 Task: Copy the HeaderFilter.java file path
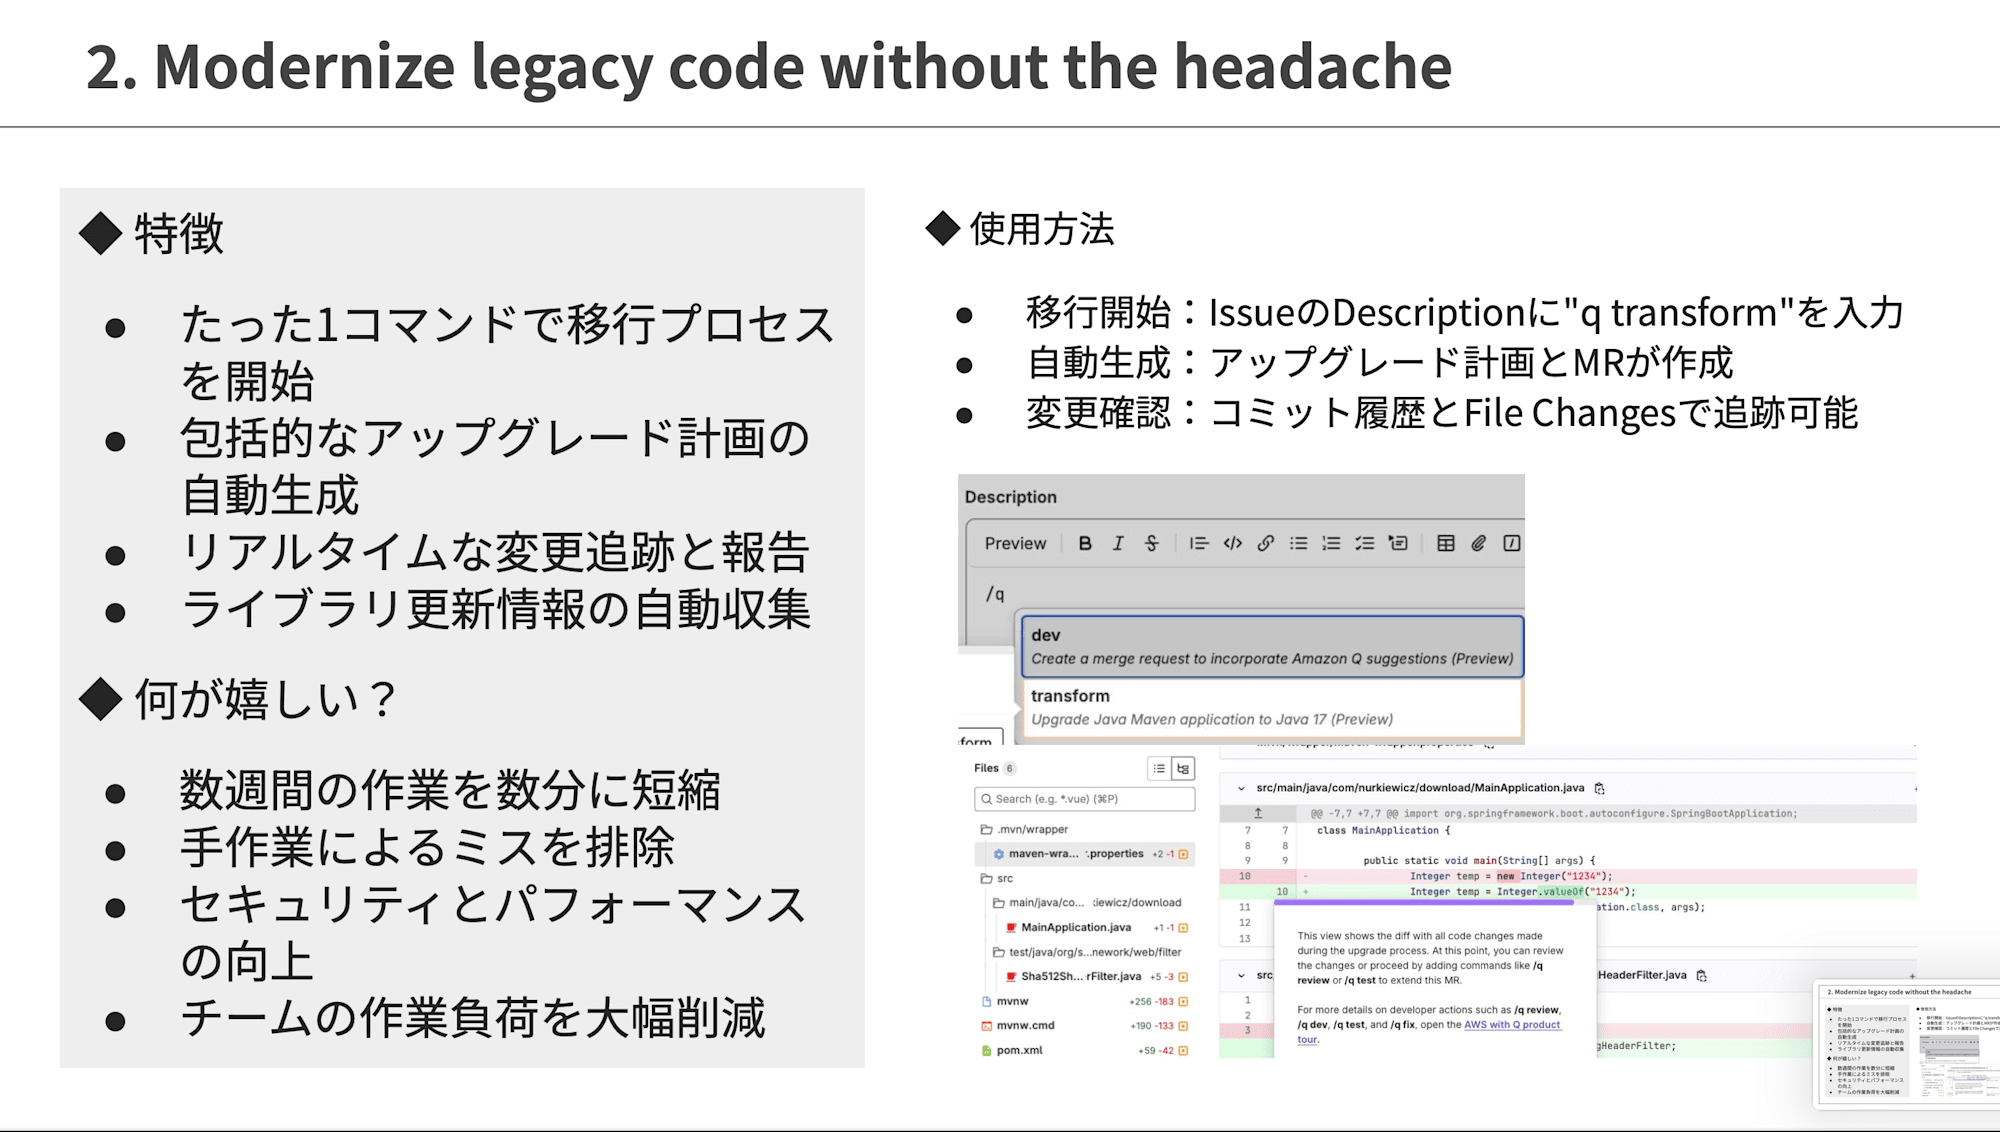[1701, 975]
